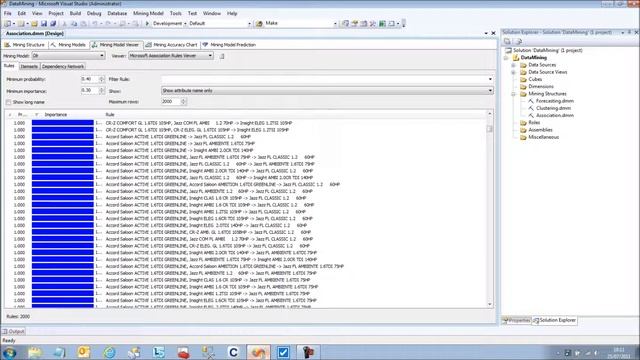Switch to Mining Model Prediction tab

[x=229, y=45]
